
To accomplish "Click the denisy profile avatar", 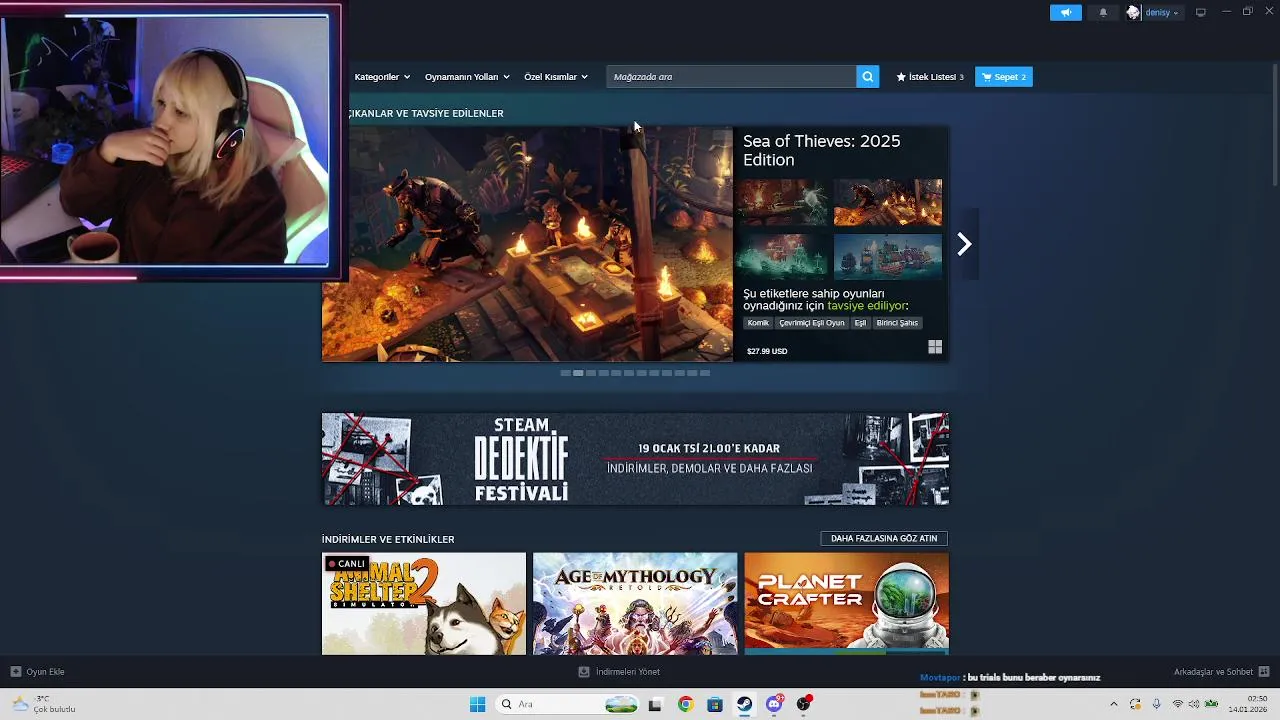I will [1133, 12].
